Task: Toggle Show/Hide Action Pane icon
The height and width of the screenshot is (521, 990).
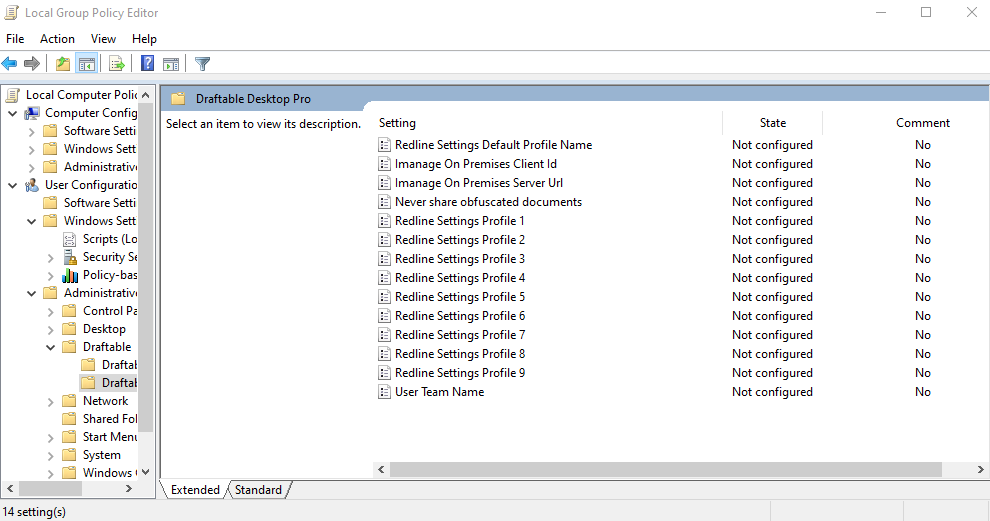Action: coord(170,63)
